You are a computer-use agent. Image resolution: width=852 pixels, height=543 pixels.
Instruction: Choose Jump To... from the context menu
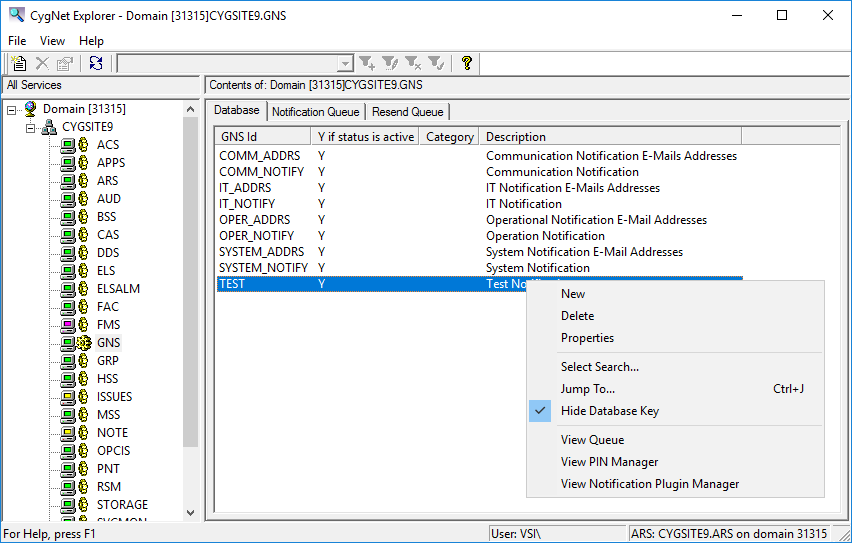[588, 389]
